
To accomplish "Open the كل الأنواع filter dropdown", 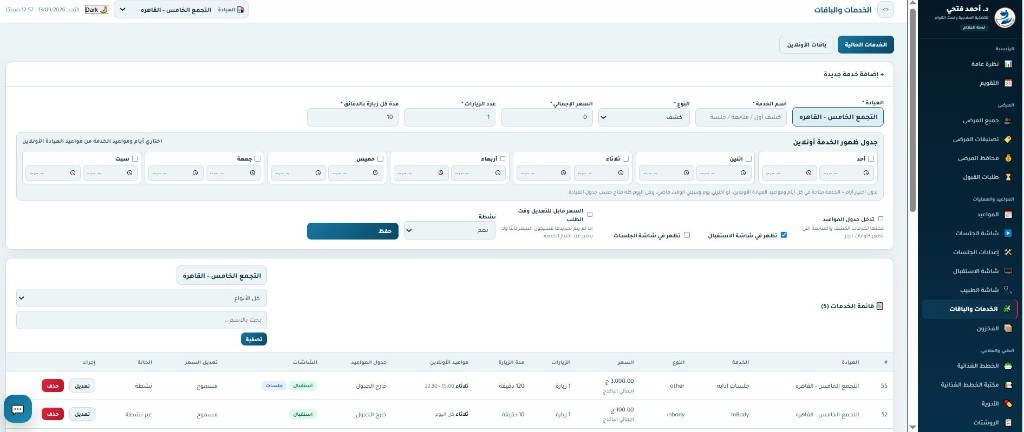I will click(142, 298).
